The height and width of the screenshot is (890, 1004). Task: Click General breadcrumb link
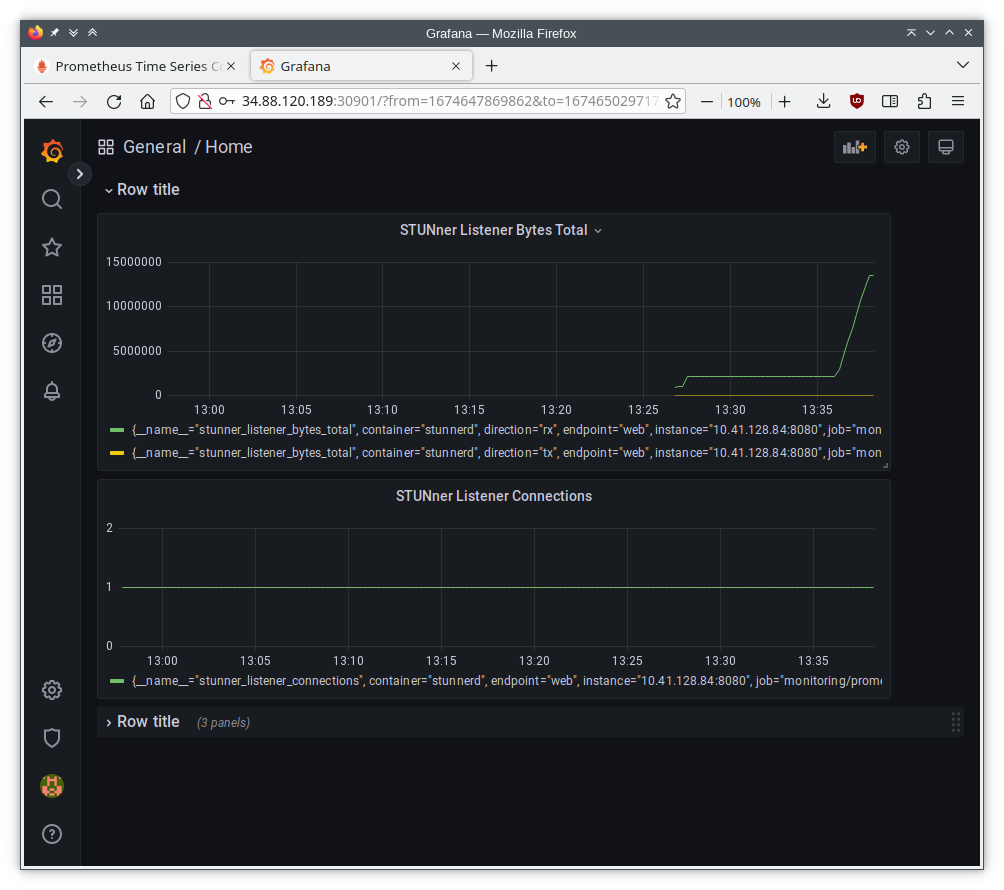pyautogui.click(x=154, y=147)
